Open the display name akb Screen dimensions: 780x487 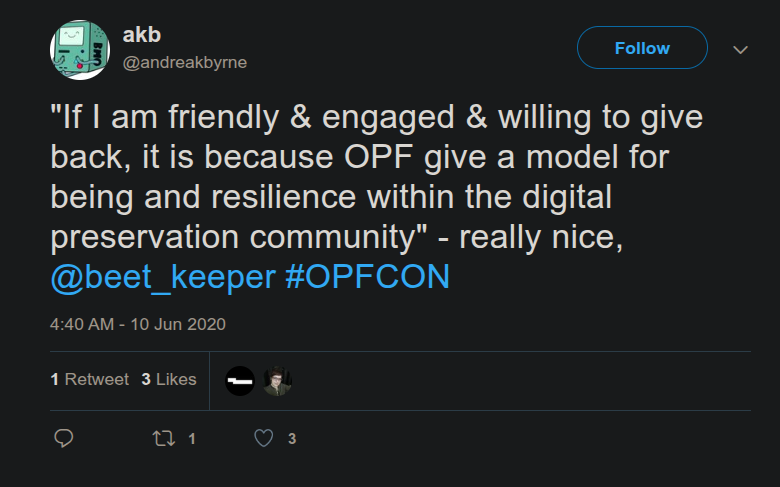pyautogui.click(x=139, y=35)
